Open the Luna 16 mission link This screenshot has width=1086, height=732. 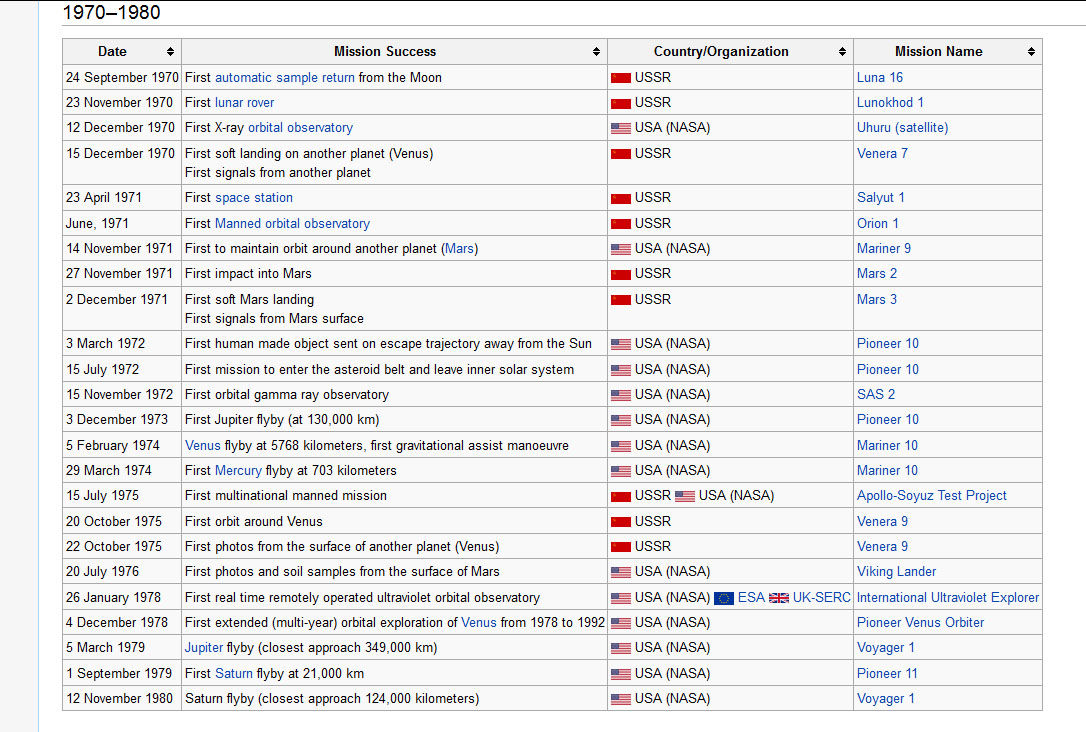pyautogui.click(x=880, y=78)
